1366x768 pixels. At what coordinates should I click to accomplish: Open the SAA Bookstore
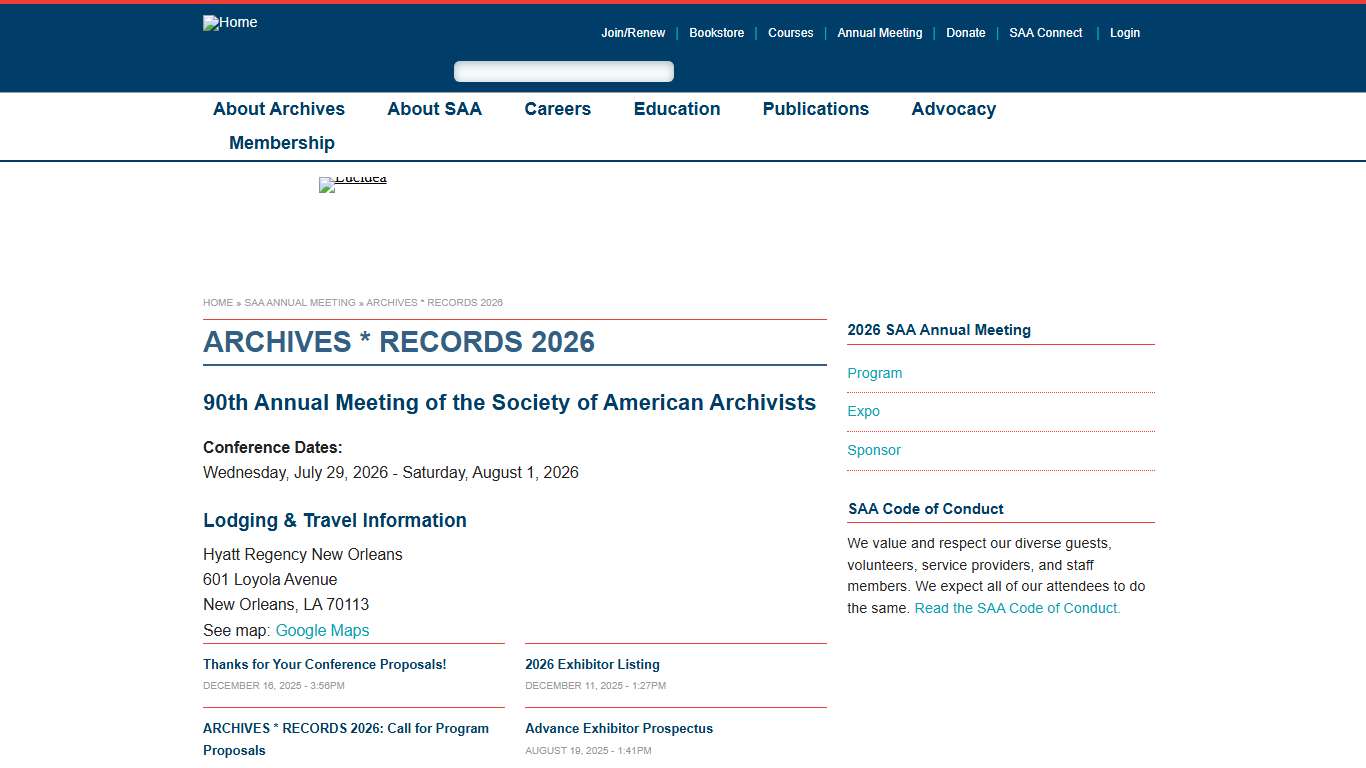coord(716,32)
